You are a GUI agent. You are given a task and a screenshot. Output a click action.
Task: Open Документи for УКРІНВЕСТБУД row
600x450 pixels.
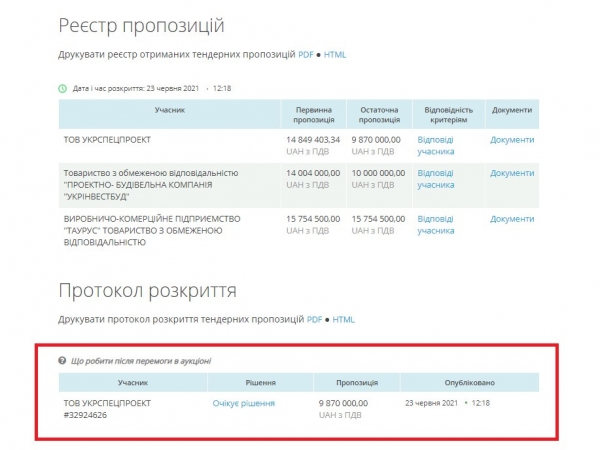click(x=512, y=173)
